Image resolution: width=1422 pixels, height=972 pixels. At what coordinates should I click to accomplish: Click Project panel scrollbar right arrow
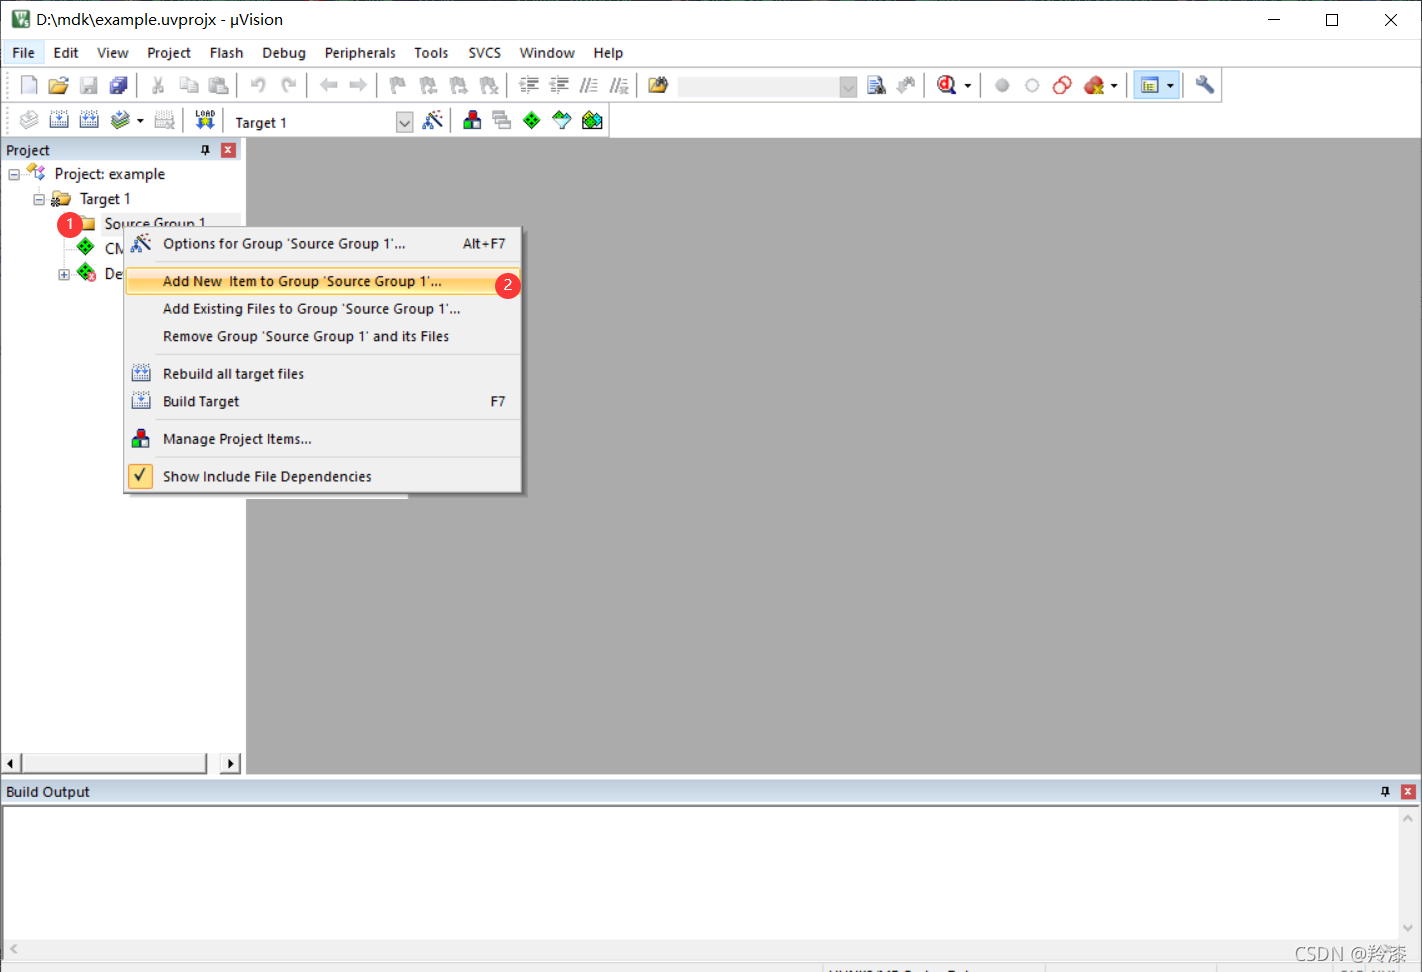tap(231, 763)
